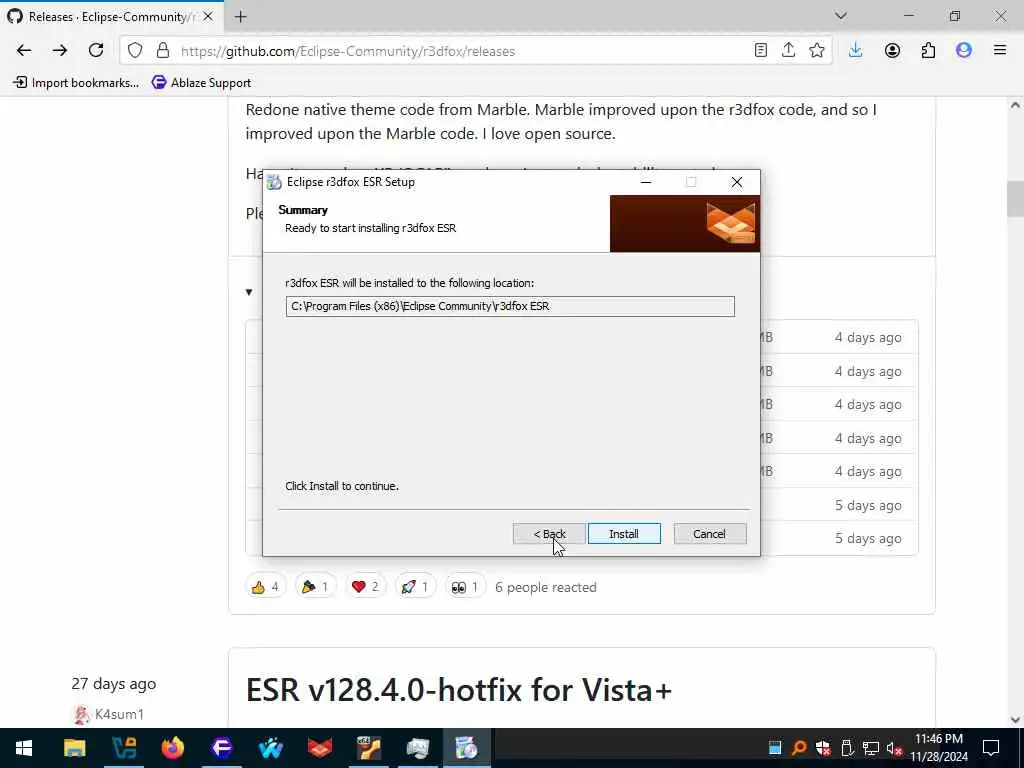Open the r3dfox red fox taskbar icon

[x=319, y=748]
